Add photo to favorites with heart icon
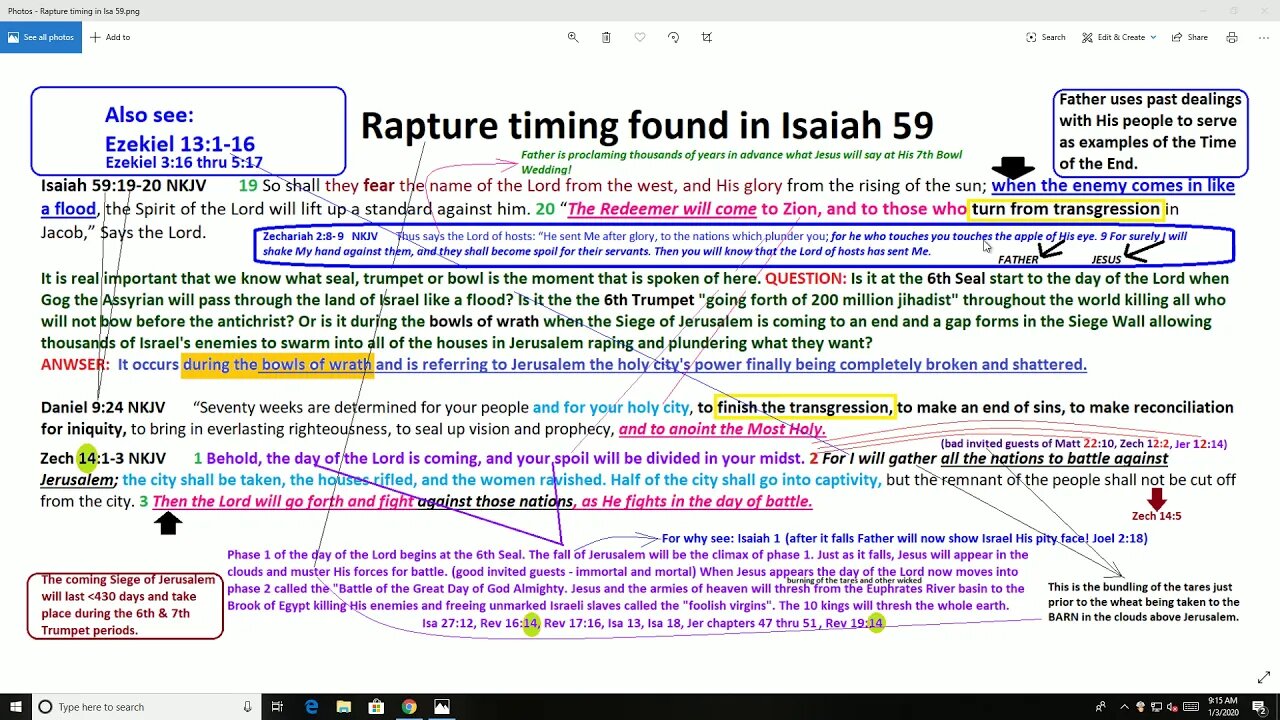This screenshot has width=1280, height=720. (640, 37)
